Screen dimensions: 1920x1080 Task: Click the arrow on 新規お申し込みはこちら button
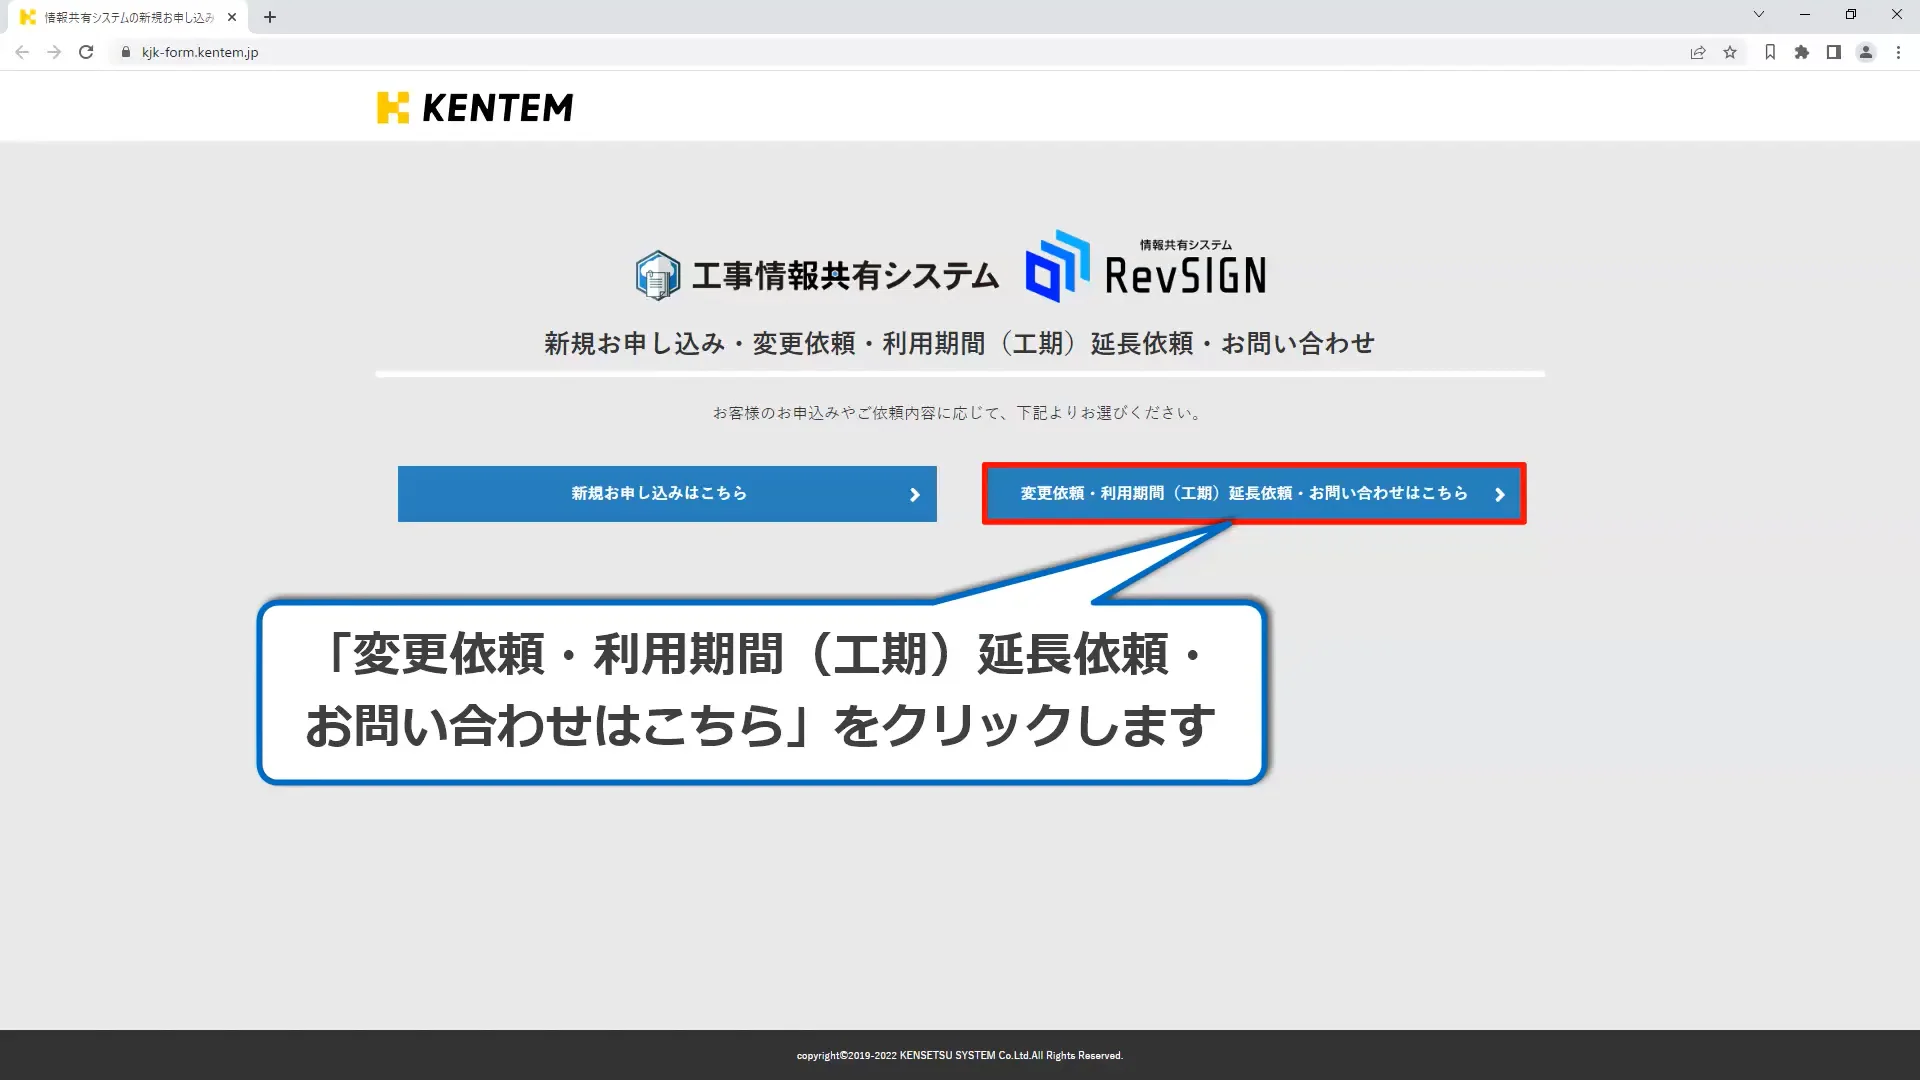tap(912, 493)
